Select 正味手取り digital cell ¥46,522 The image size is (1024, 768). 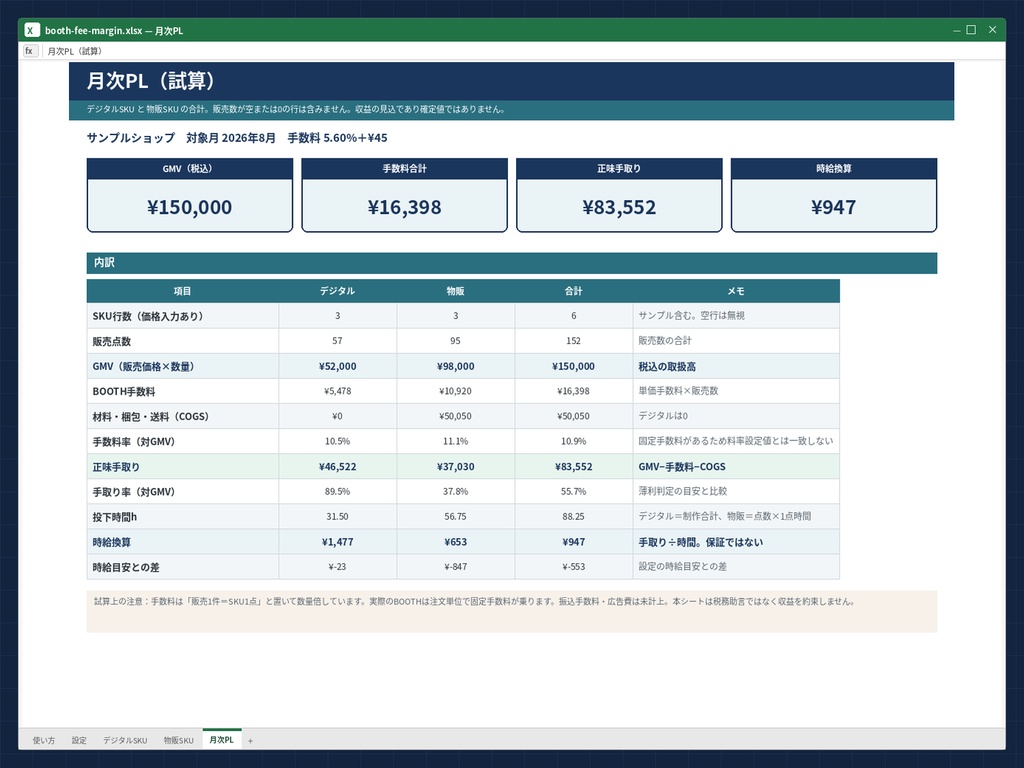[338, 467]
